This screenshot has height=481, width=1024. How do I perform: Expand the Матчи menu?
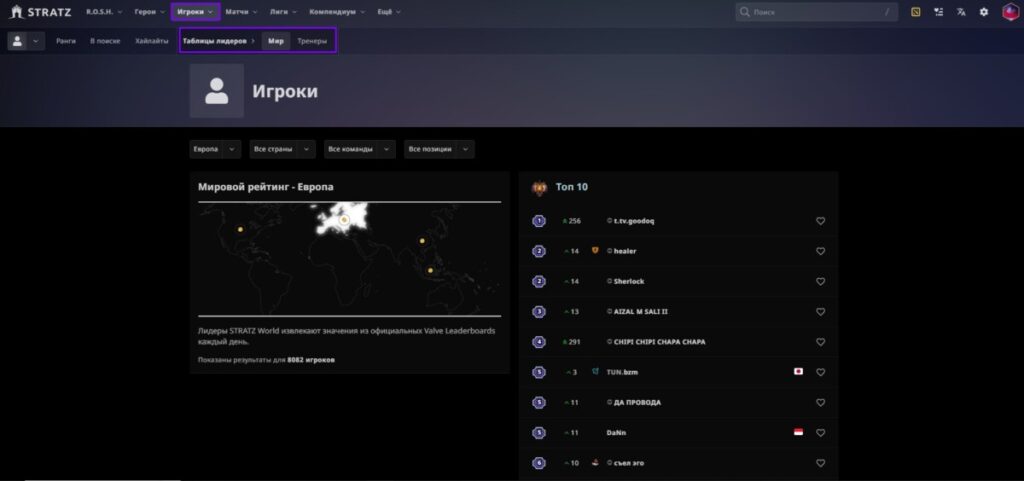(x=241, y=12)
